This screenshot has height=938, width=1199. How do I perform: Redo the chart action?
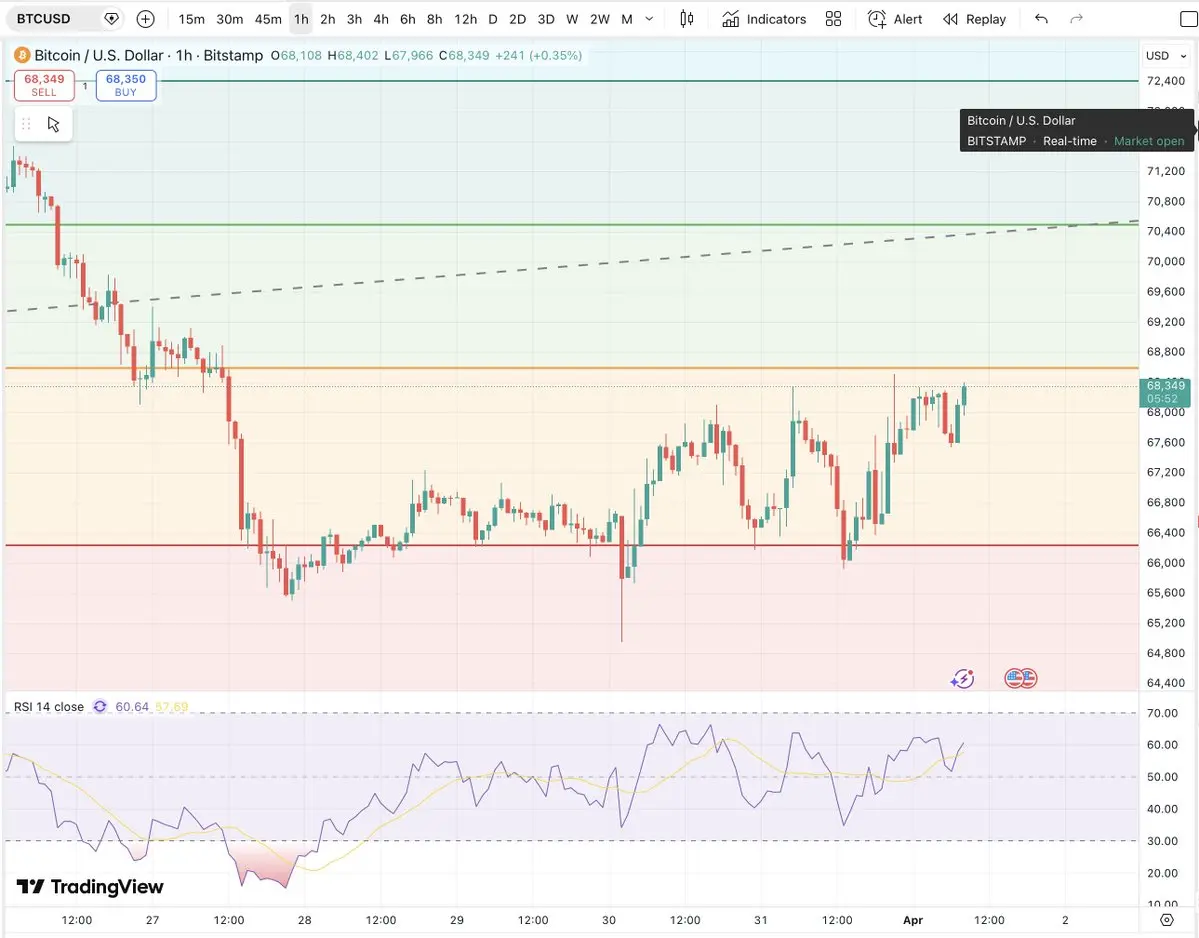click(x=1076, y=19)
